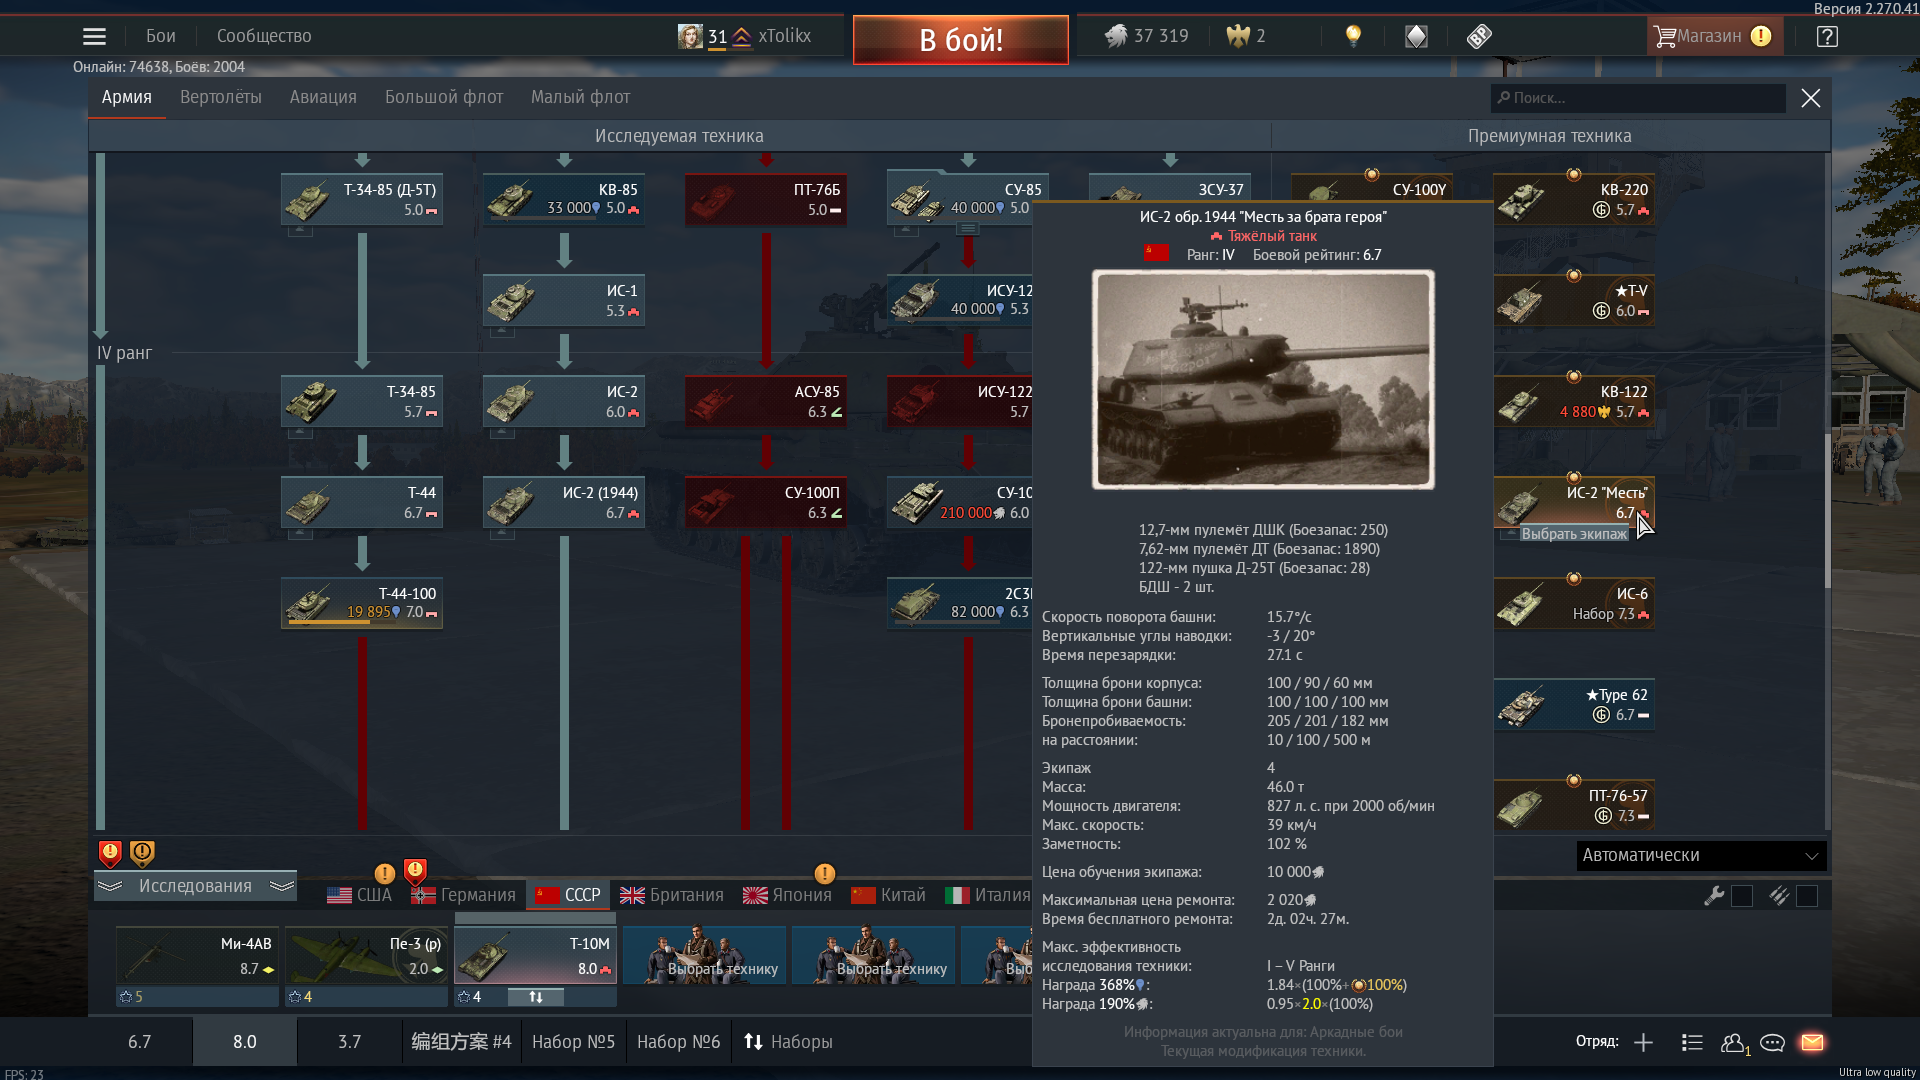This screenshot has height=1080, width=1920.
Task: Open the contacts friends icon
Action: [1733, 1043]
